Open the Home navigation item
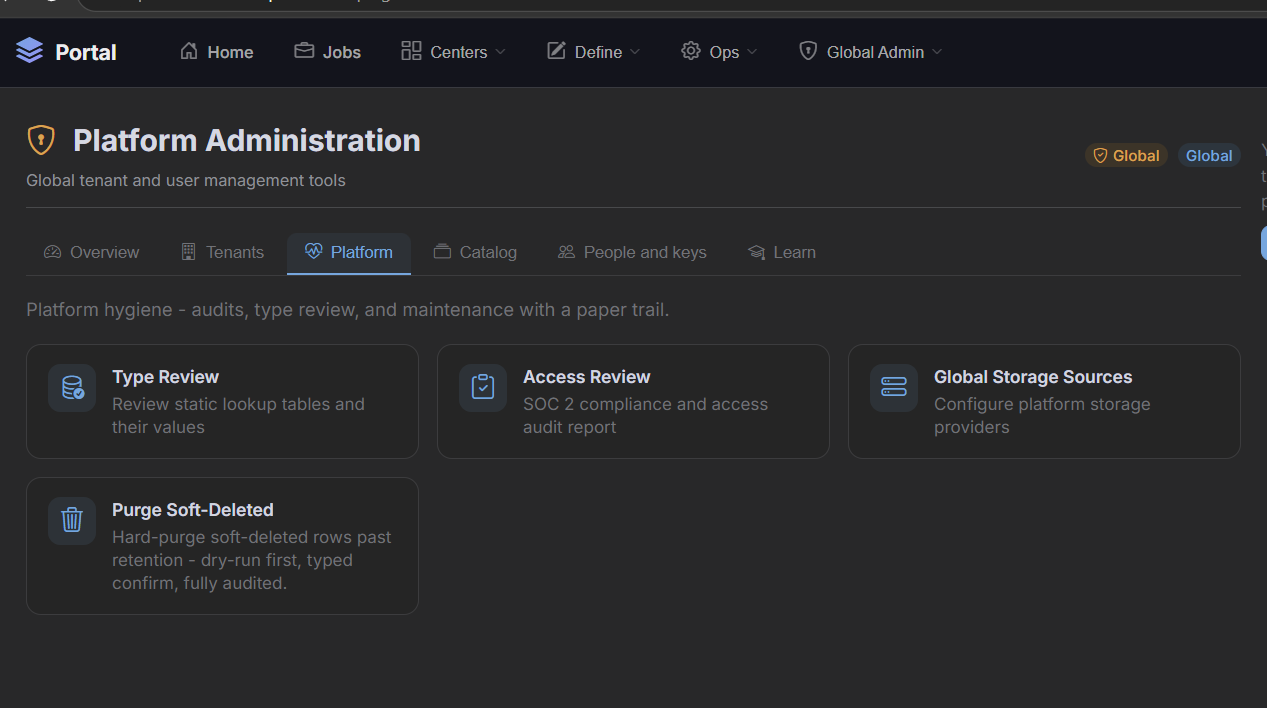This screenshot has width=1267, height=708. coord(217,52)
